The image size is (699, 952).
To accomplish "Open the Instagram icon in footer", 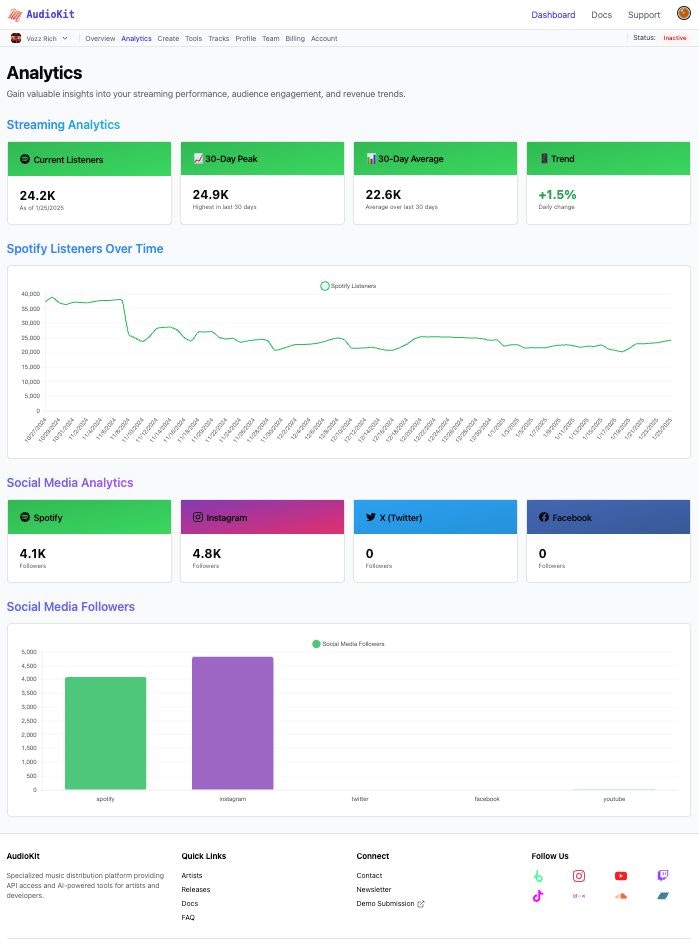I will point(579,876).
